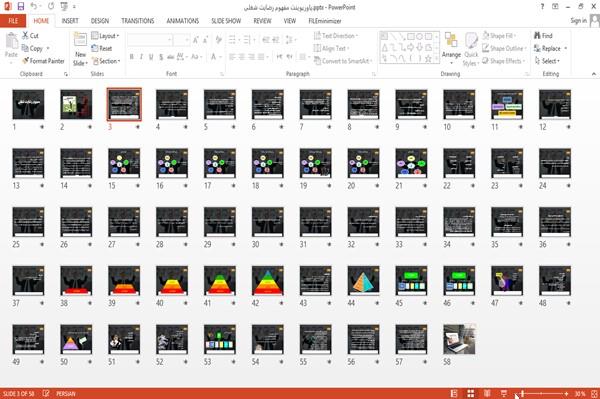Toggle Justify alignment in Paragraph
Screen dimensions: 600x399
[x=261, y=57]
